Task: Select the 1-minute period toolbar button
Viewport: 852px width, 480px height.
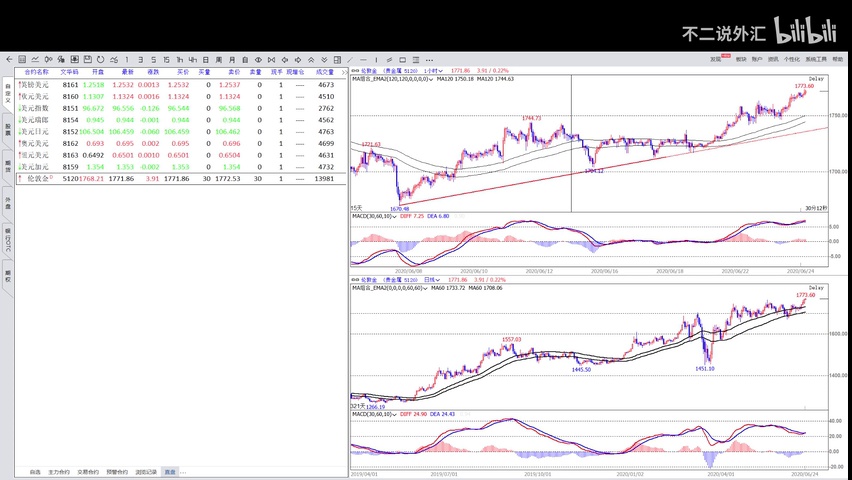Action: pyautogui.click(x=127, y=59)
